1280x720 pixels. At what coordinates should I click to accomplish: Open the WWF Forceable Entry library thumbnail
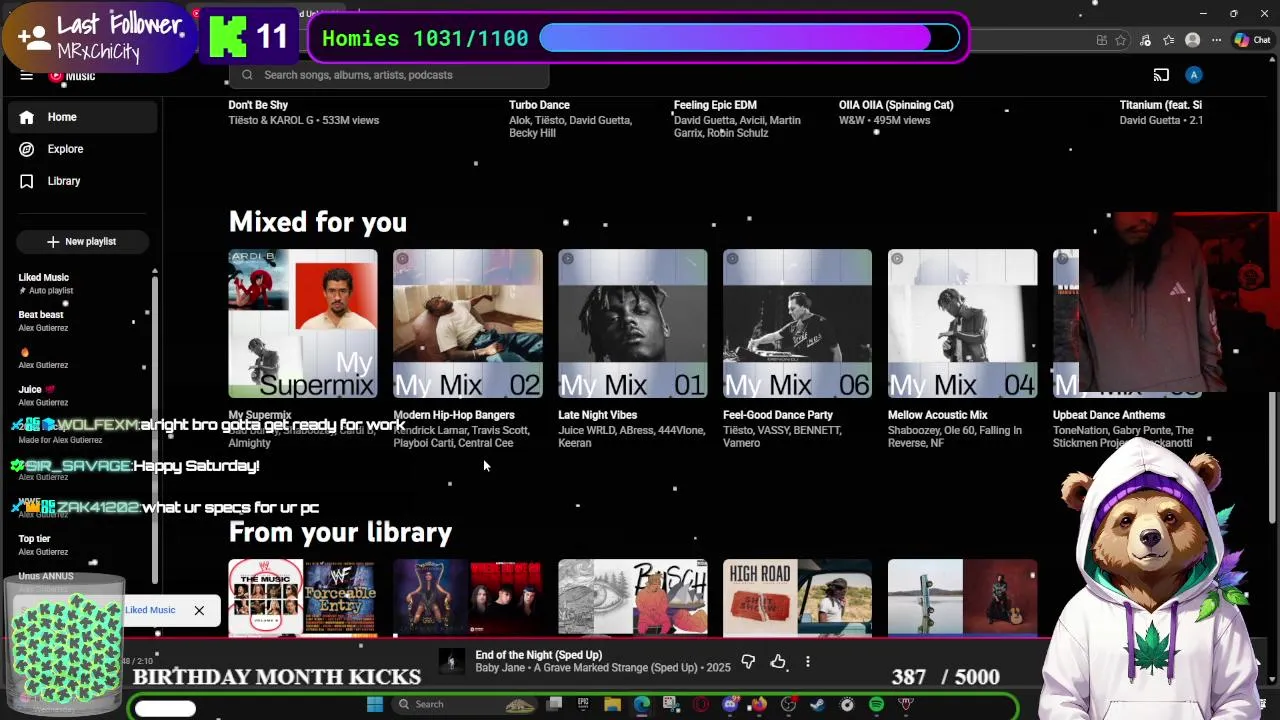pyautogui.click(x=303, y=598)
